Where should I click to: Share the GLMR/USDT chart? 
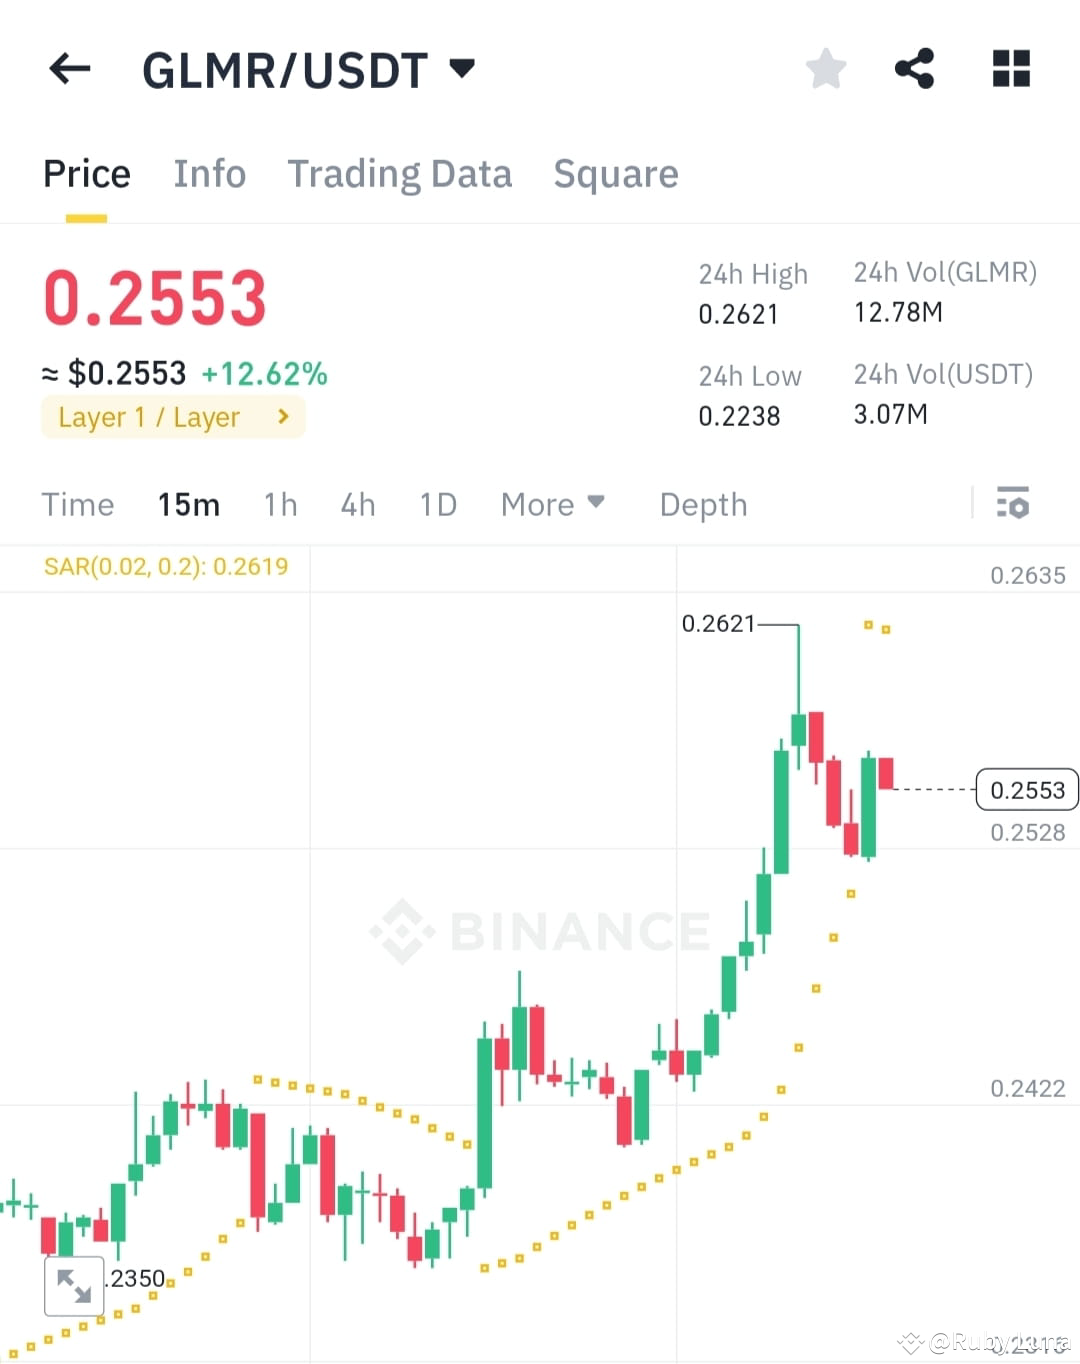coord(913,68)
